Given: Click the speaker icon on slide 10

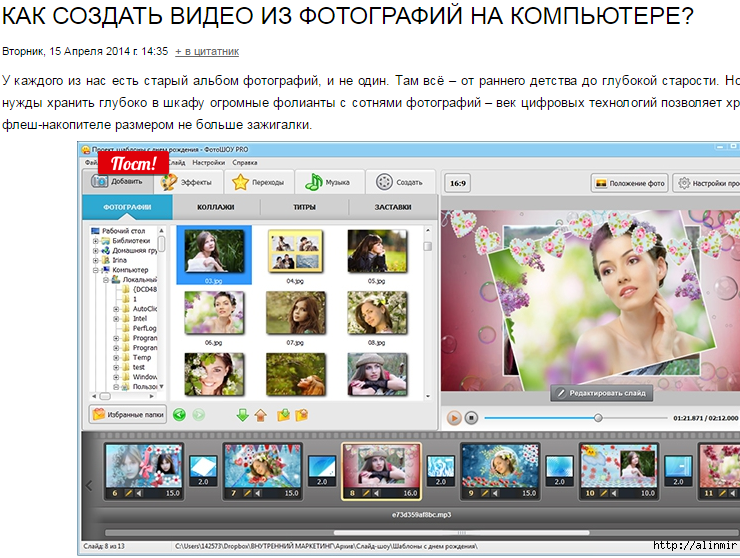Looking at the screenshot, I should pos(614,493).
